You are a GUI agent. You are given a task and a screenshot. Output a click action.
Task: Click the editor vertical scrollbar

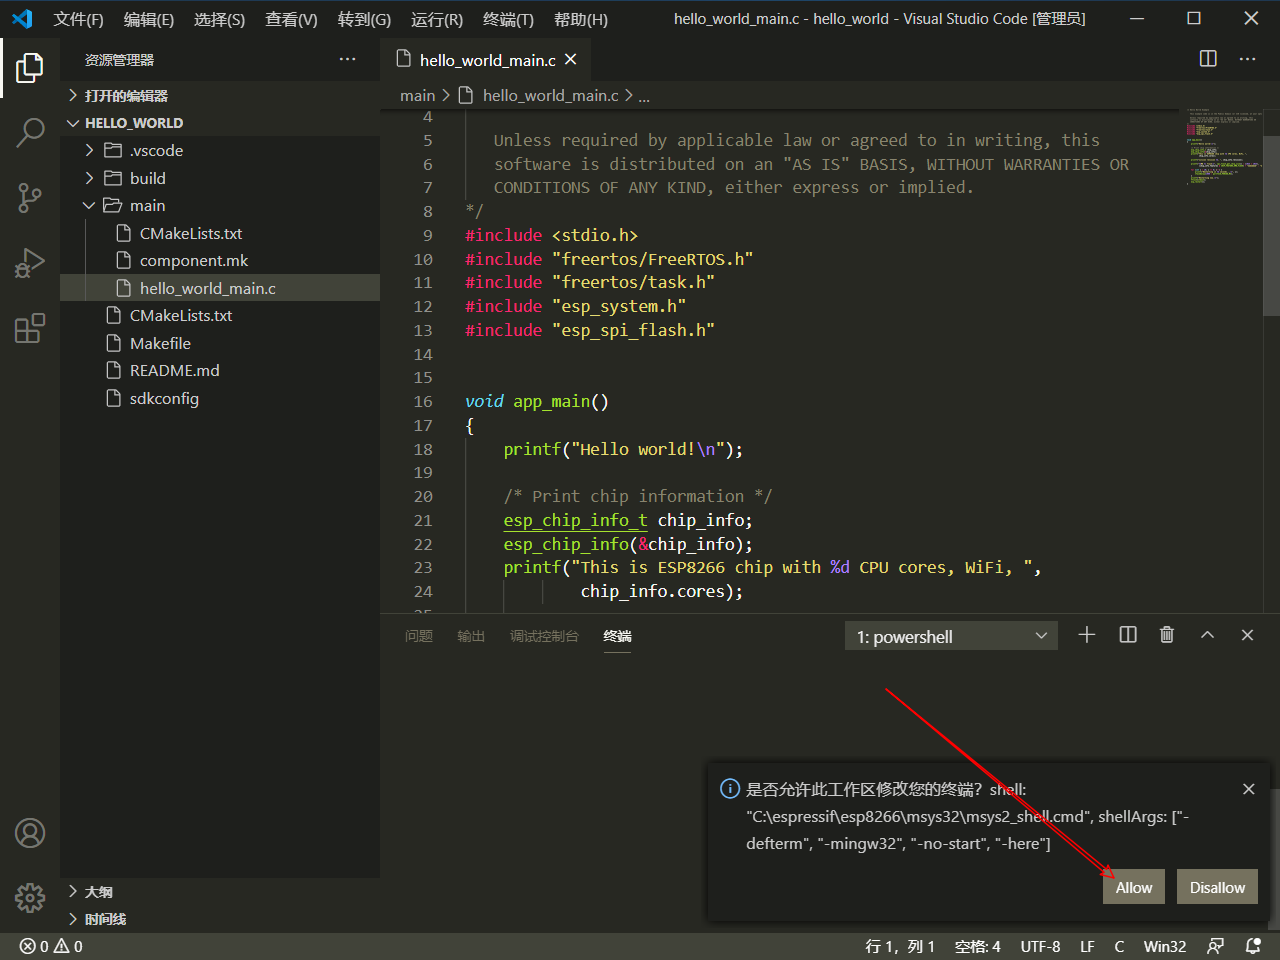[1271, 226]
